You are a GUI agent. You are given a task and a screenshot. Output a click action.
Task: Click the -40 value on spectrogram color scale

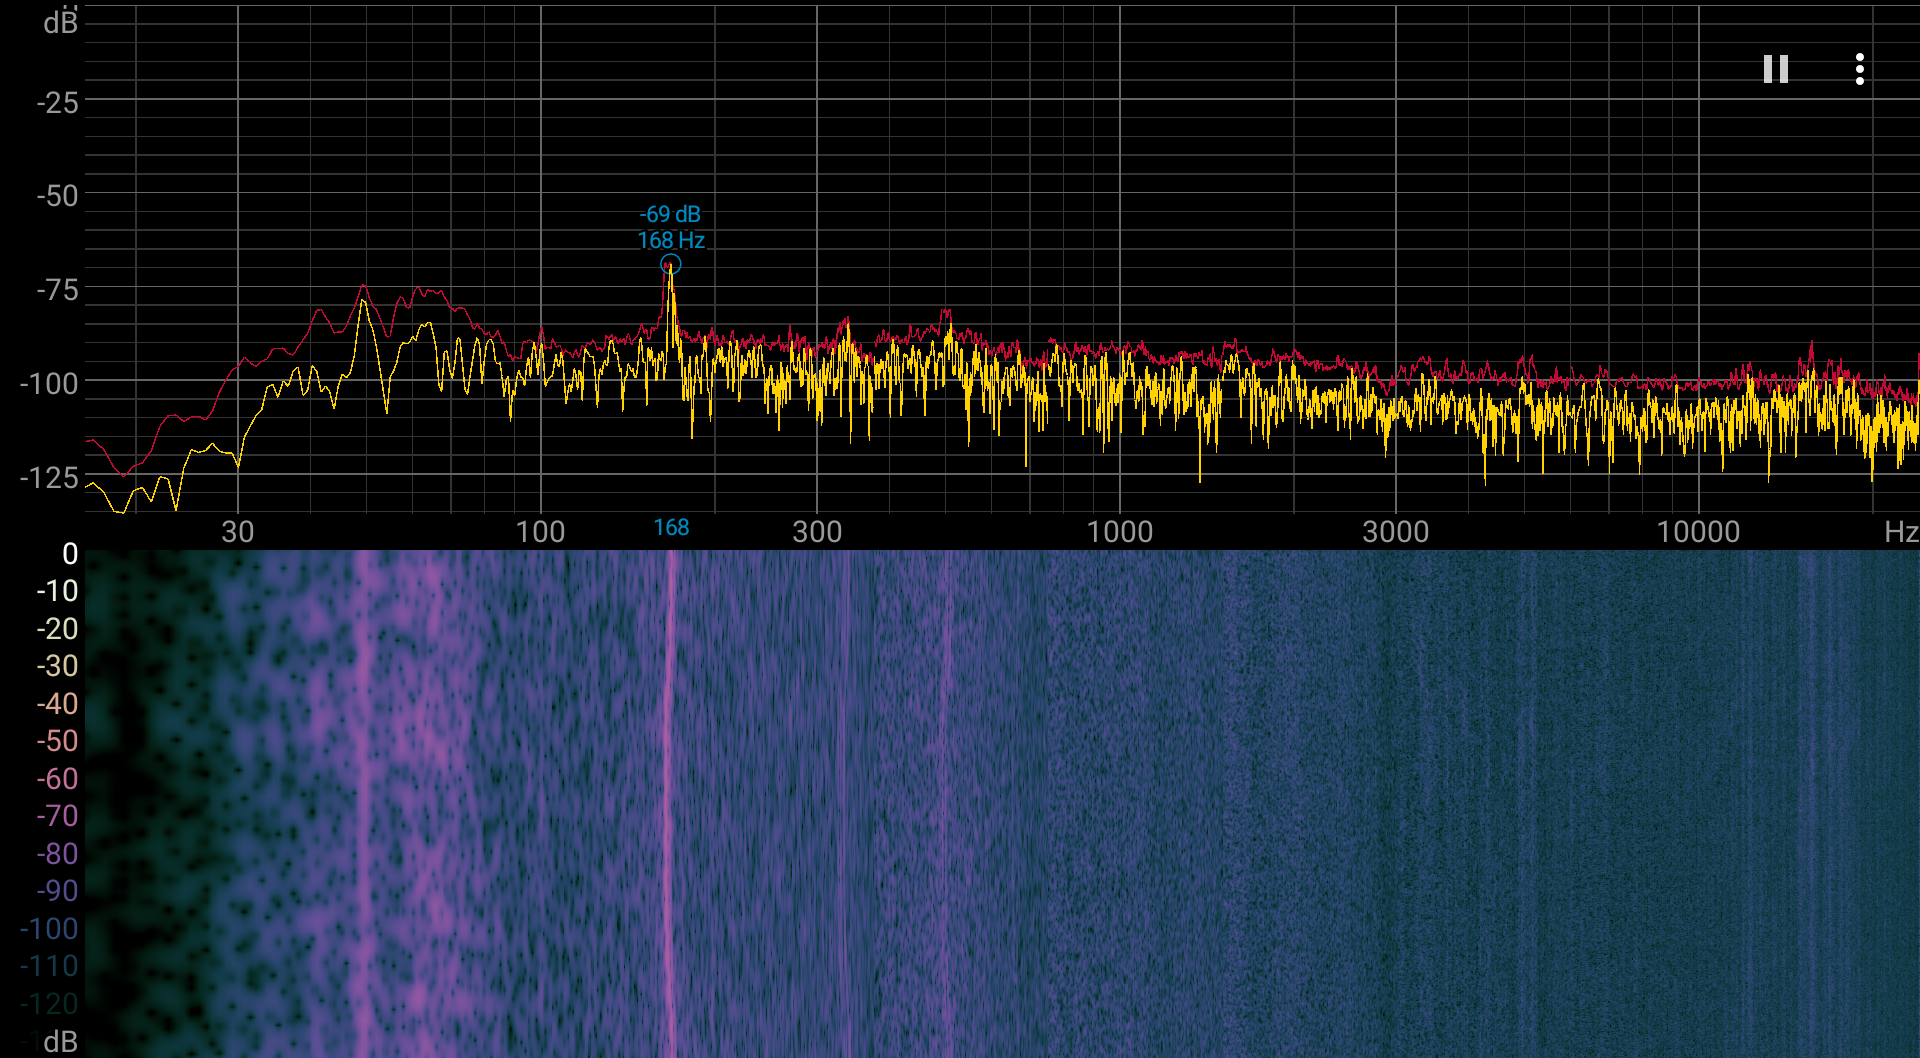point(57,703)
